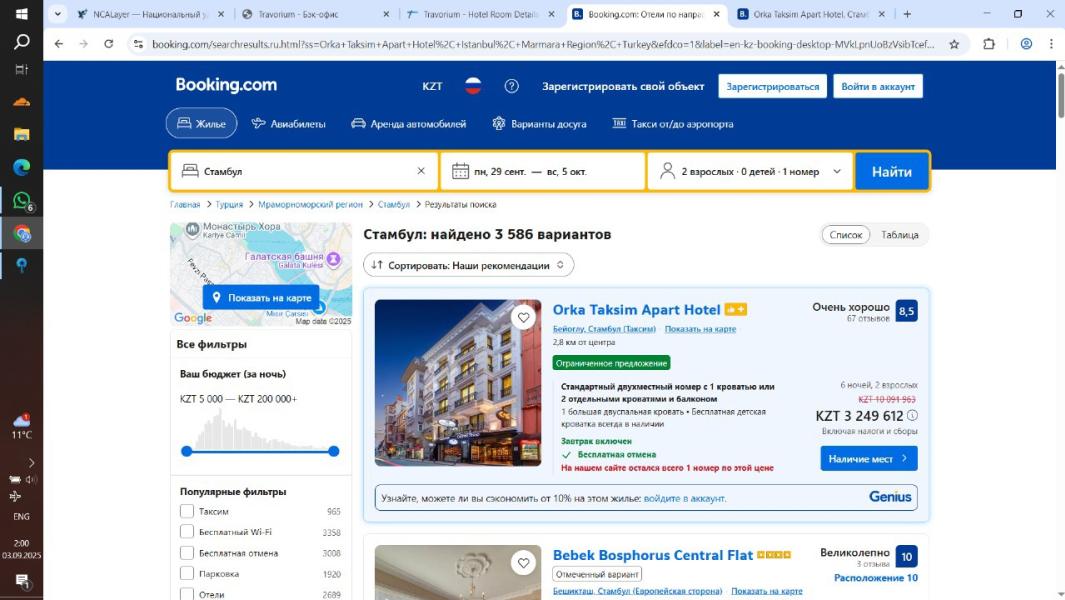Viewport: 1065px width, 600px height.
Task: Open Orka Taksim Apart Hotel title link
Action: click(x=636, y=310)
